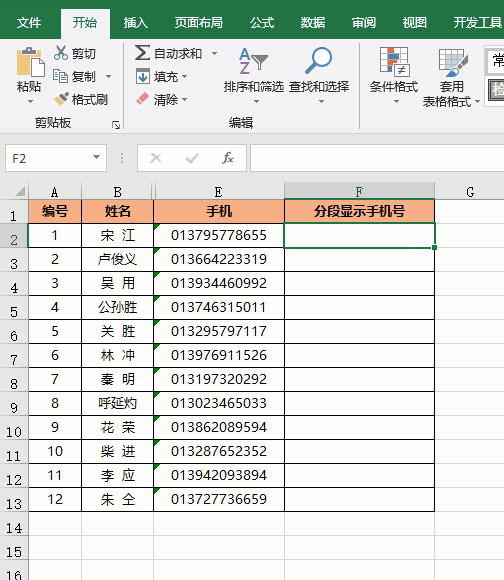Switch to the Developer (开发工具) tab
Screen dimensions: 504x580
point(478,23)
